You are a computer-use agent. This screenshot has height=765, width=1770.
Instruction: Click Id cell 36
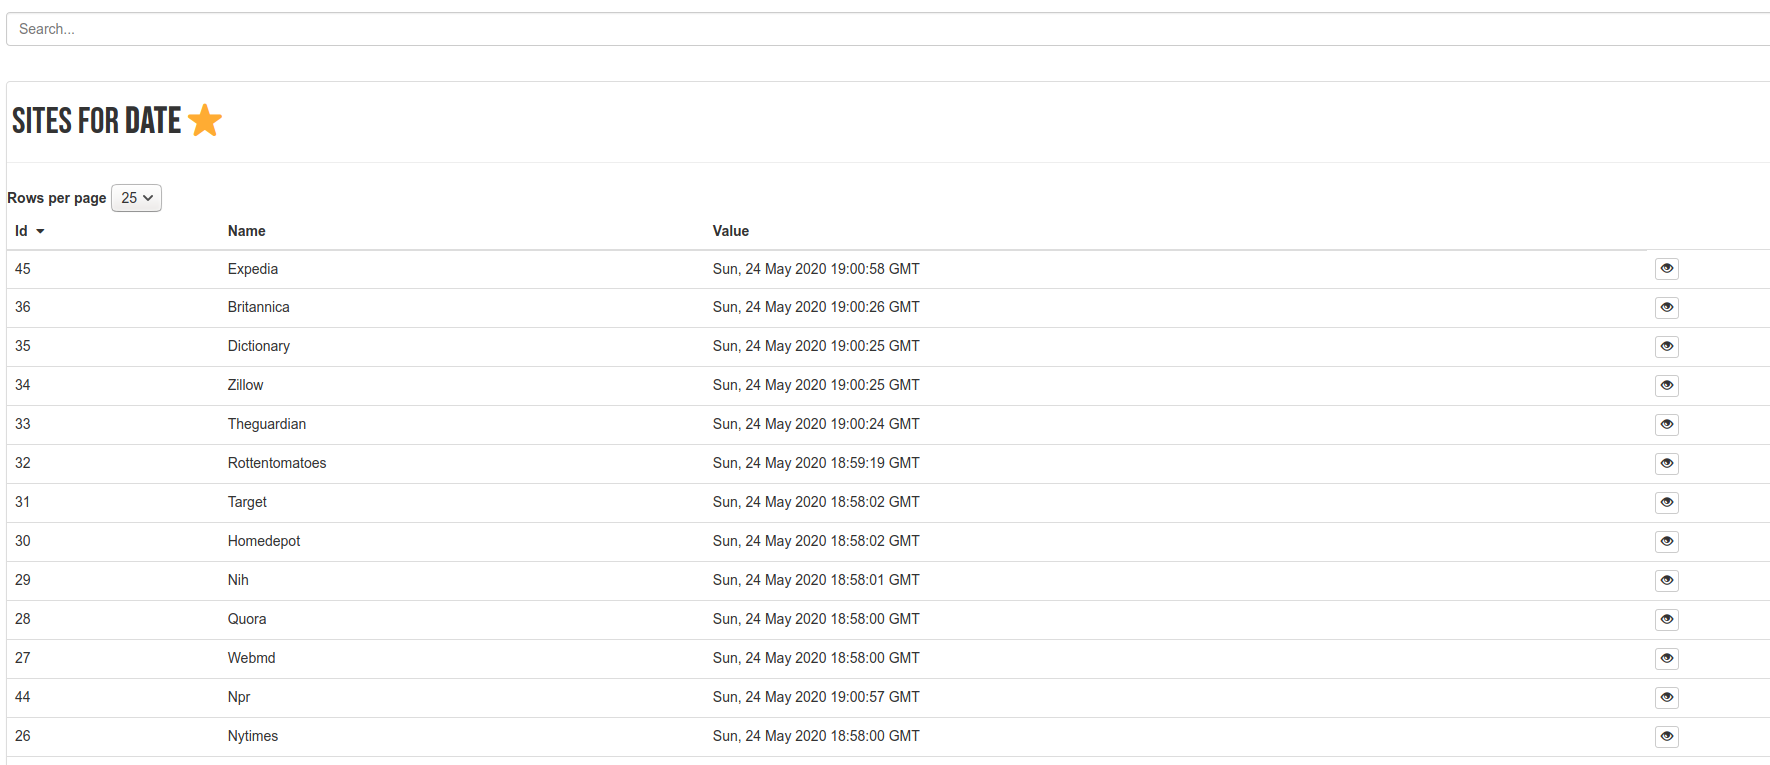(x=23, y=307)
